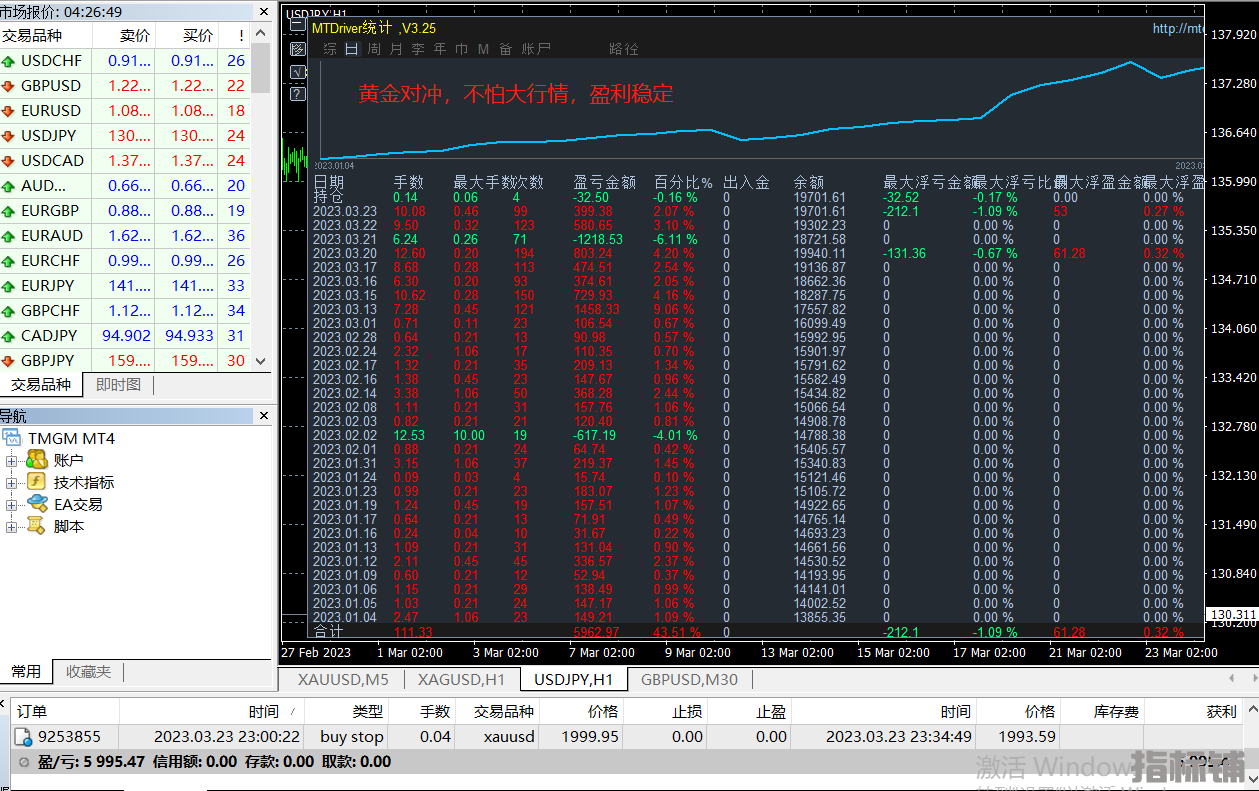The height and width of the screenshot is (791, 1259).
Task: Expand the 脚本 tree node
Action: pos(12,527)
